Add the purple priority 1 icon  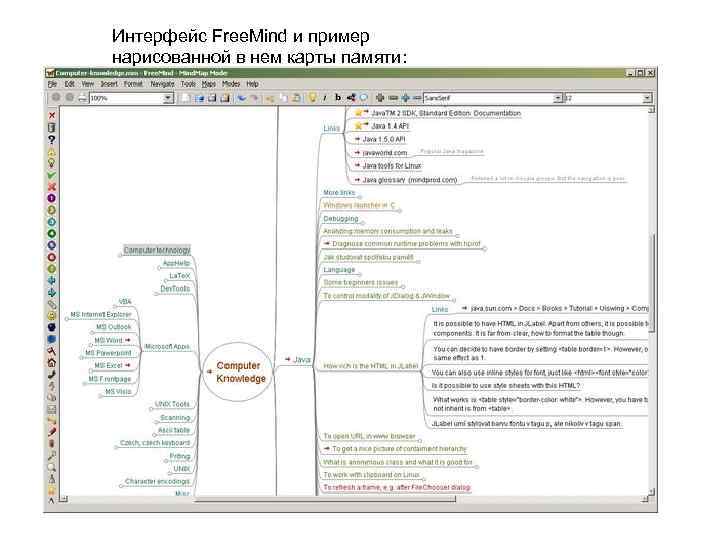point(51,198)
